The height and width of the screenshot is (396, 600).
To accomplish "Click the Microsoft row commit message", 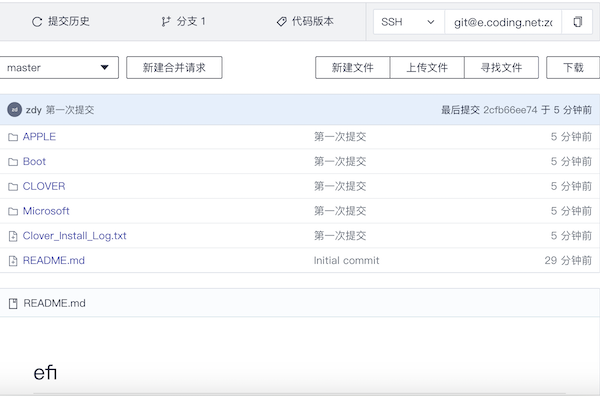I will (x=340, y=211).
